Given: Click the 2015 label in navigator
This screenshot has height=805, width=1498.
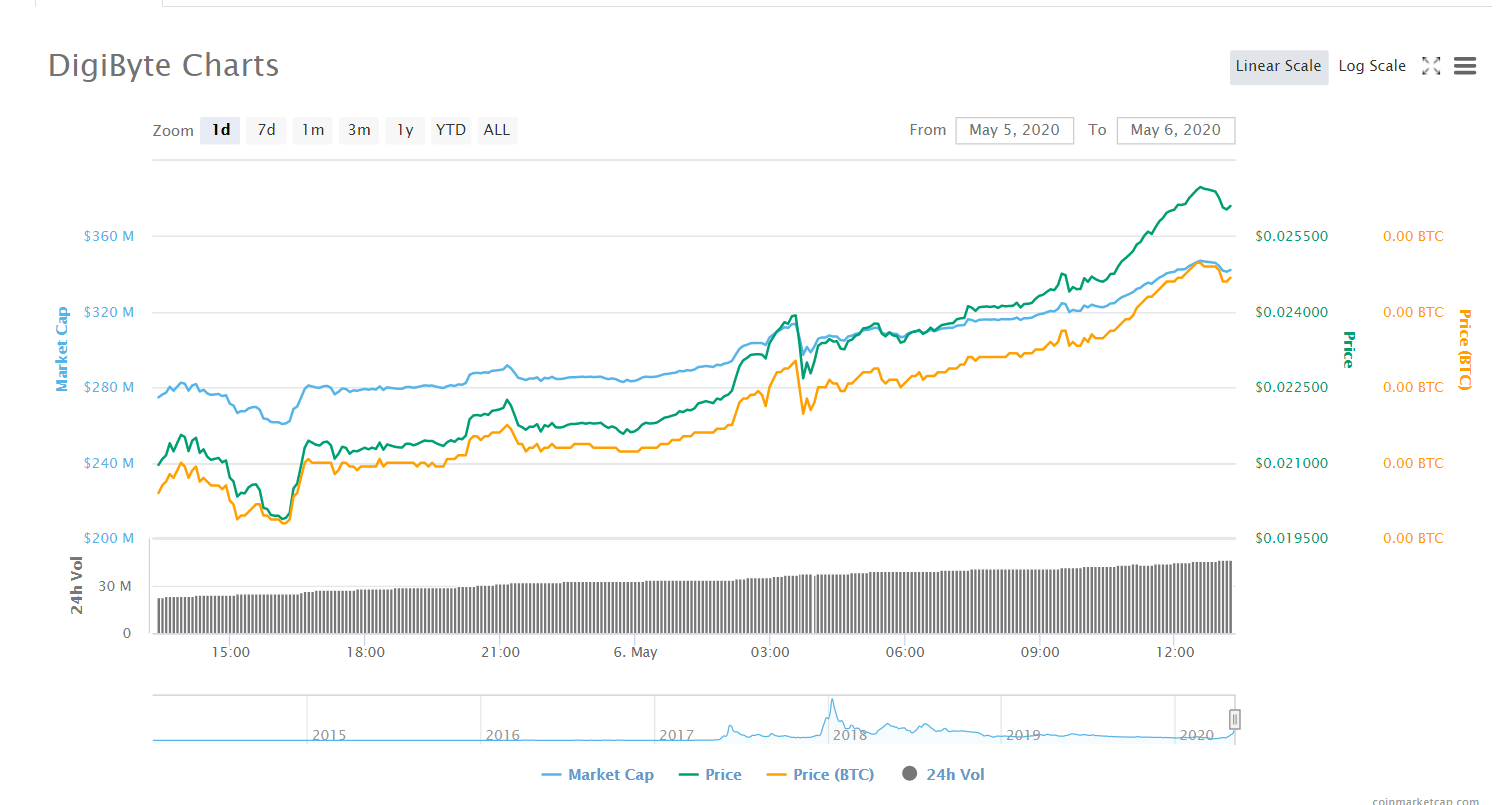Looking at the screenshot, I should coord(329,735).
